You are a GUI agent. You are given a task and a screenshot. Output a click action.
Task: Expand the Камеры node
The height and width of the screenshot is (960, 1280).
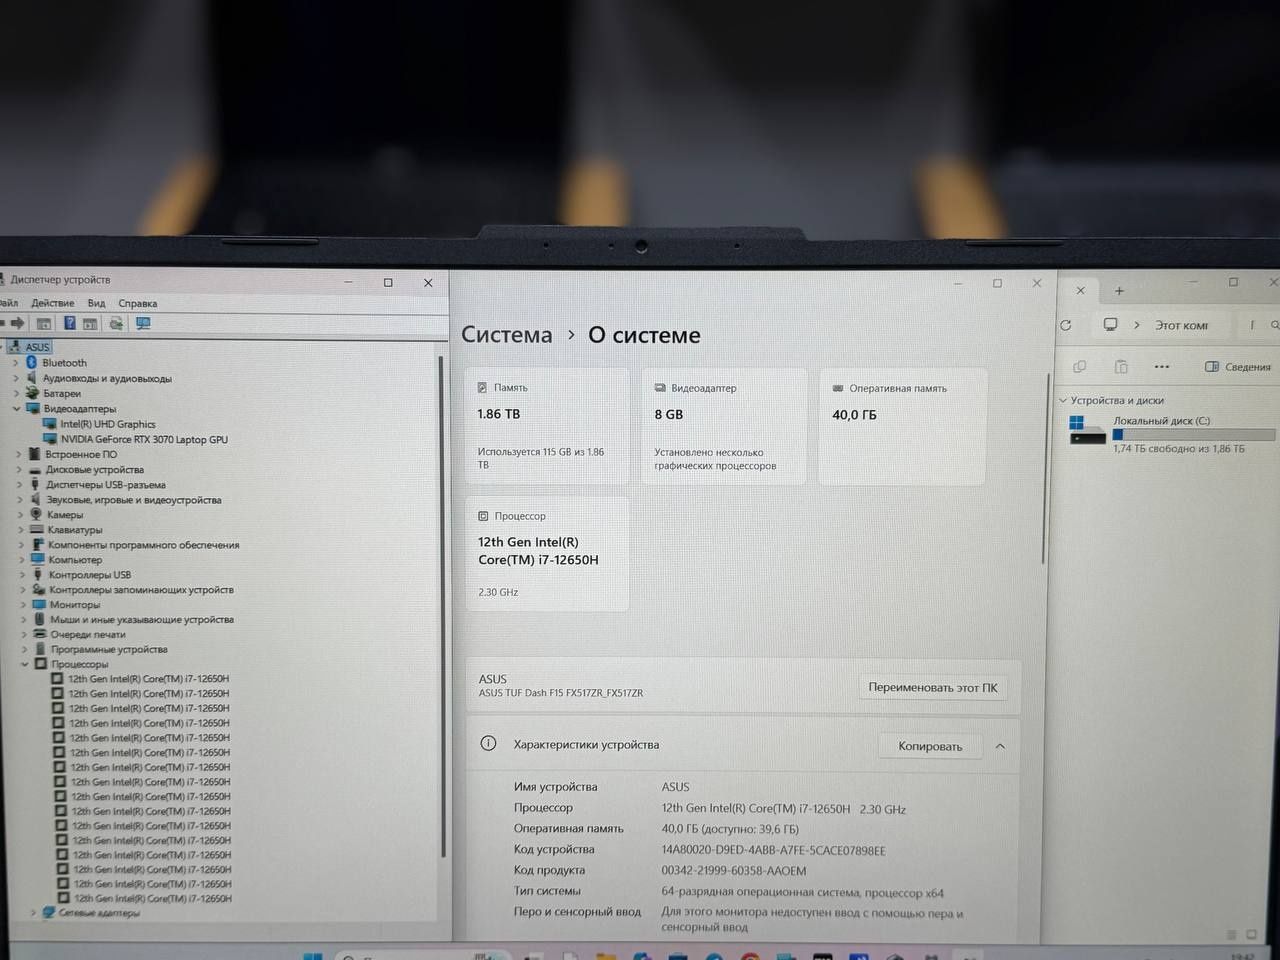19,514
